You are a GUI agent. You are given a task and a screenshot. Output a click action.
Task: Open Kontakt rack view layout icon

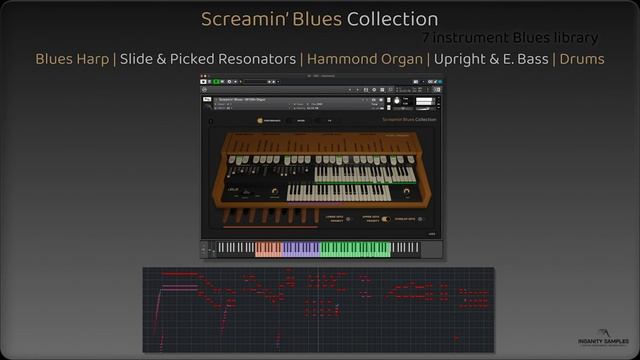[382, 90]
